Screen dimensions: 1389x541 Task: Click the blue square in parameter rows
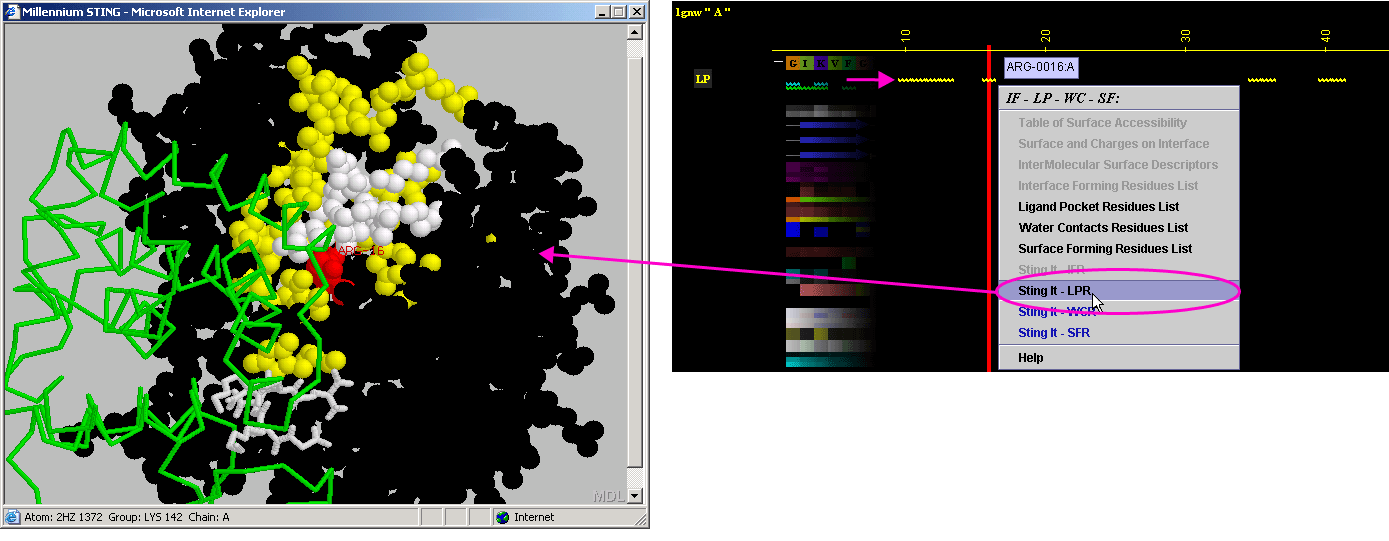793,230
